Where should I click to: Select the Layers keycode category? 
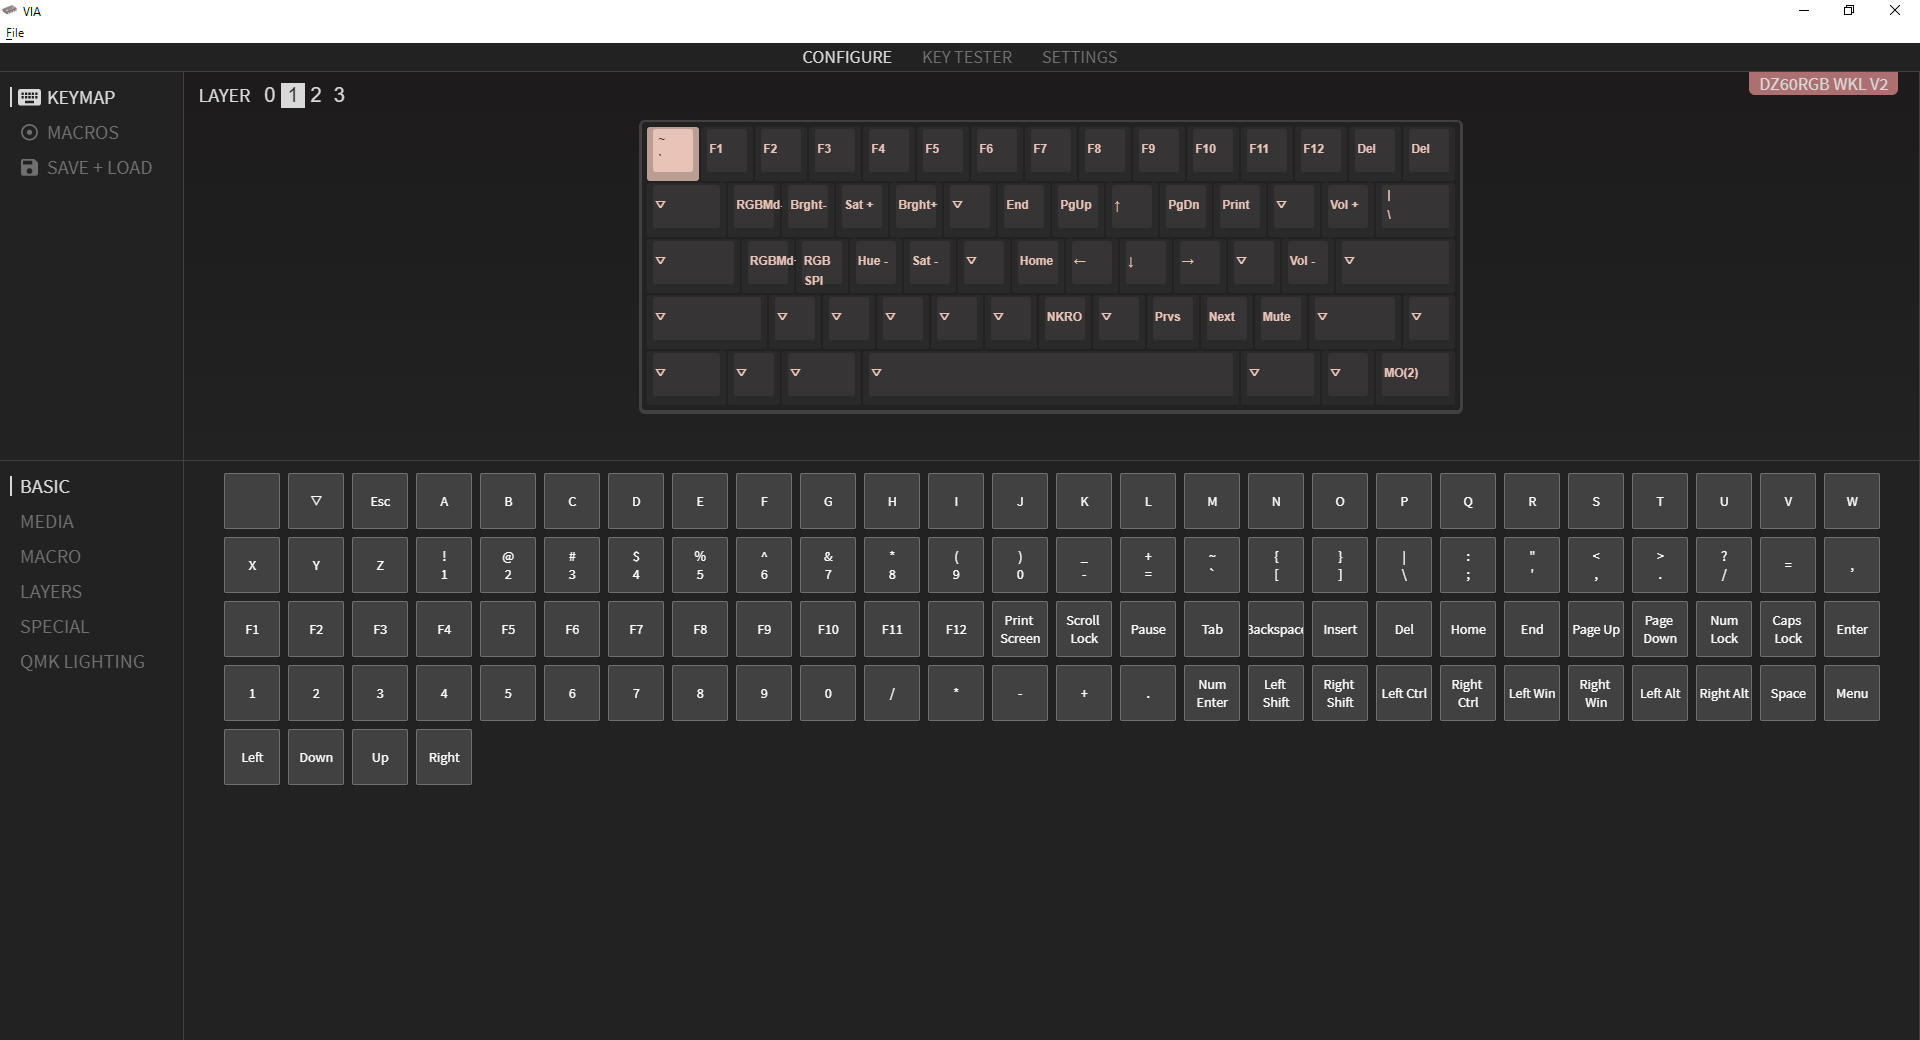click(x=51, y=591)
